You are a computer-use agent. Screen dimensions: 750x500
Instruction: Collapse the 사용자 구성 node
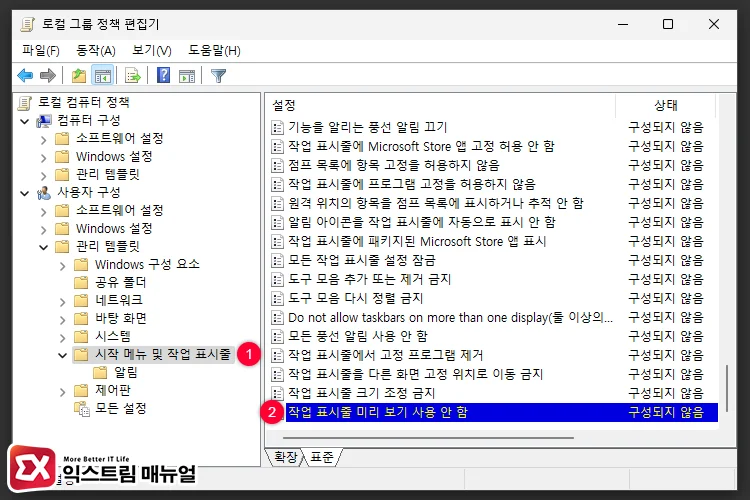25,193
